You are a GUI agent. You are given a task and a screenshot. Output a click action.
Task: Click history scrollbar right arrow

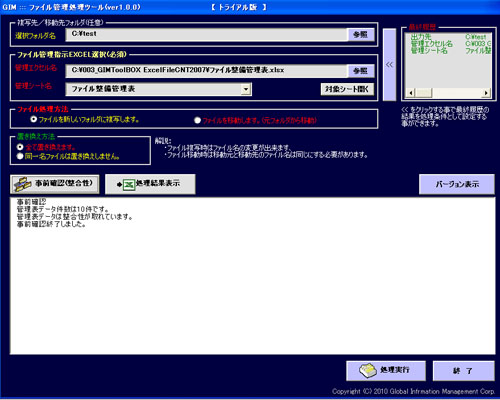[x=486, y=93]
